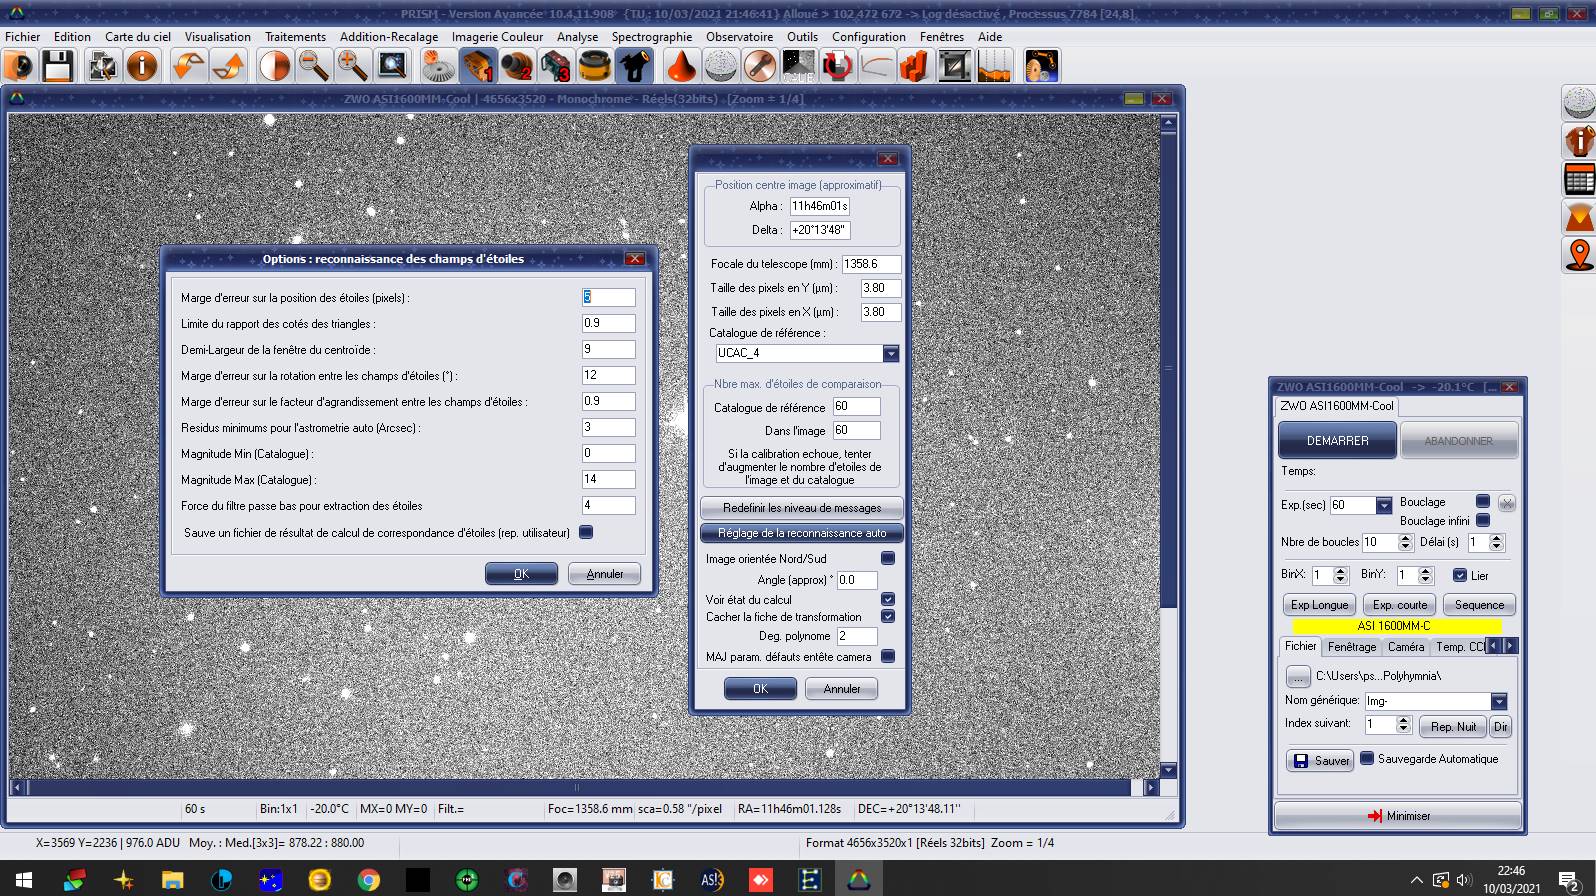Click 'Redefinir les niveau de messages' button
Viewport: 1596px width, 896px height.
pyautogui.click(x=801, y=507)
